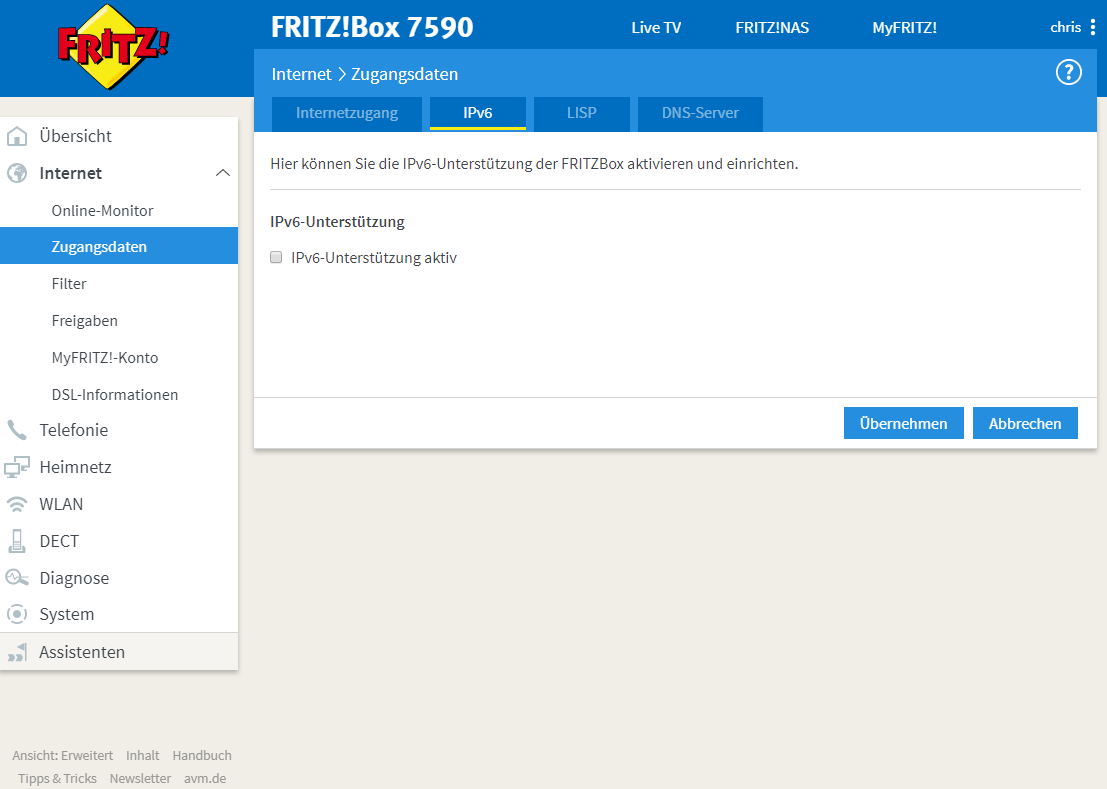Collapse the Internet menu chevron

223,173
